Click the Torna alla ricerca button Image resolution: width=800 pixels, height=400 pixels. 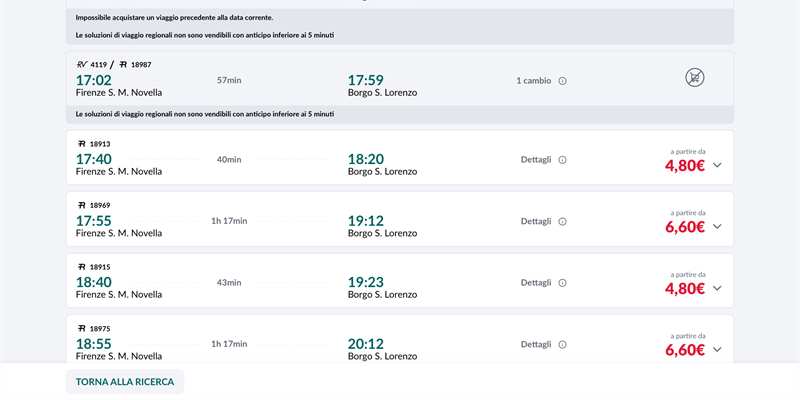pos(125,382)
